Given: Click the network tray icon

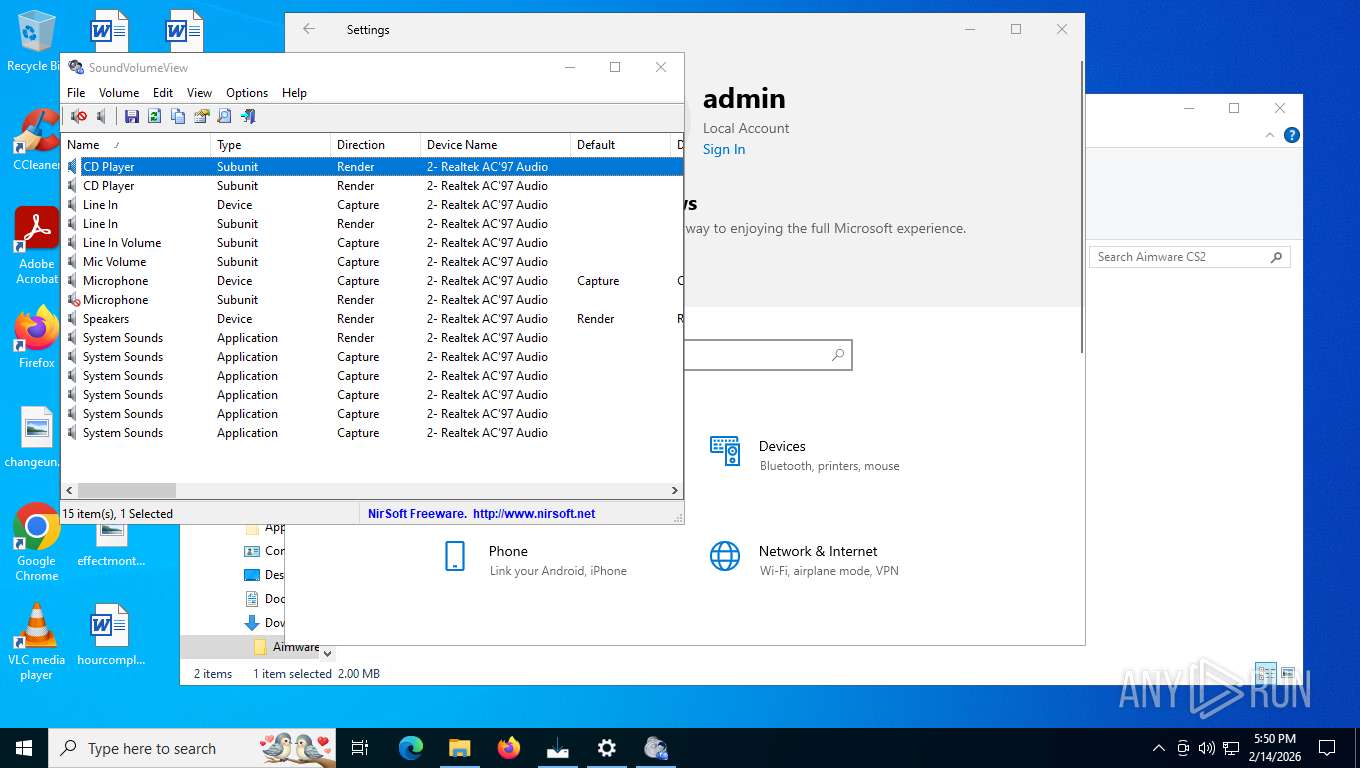Looking at the screenshot, I should [1231, 748].
